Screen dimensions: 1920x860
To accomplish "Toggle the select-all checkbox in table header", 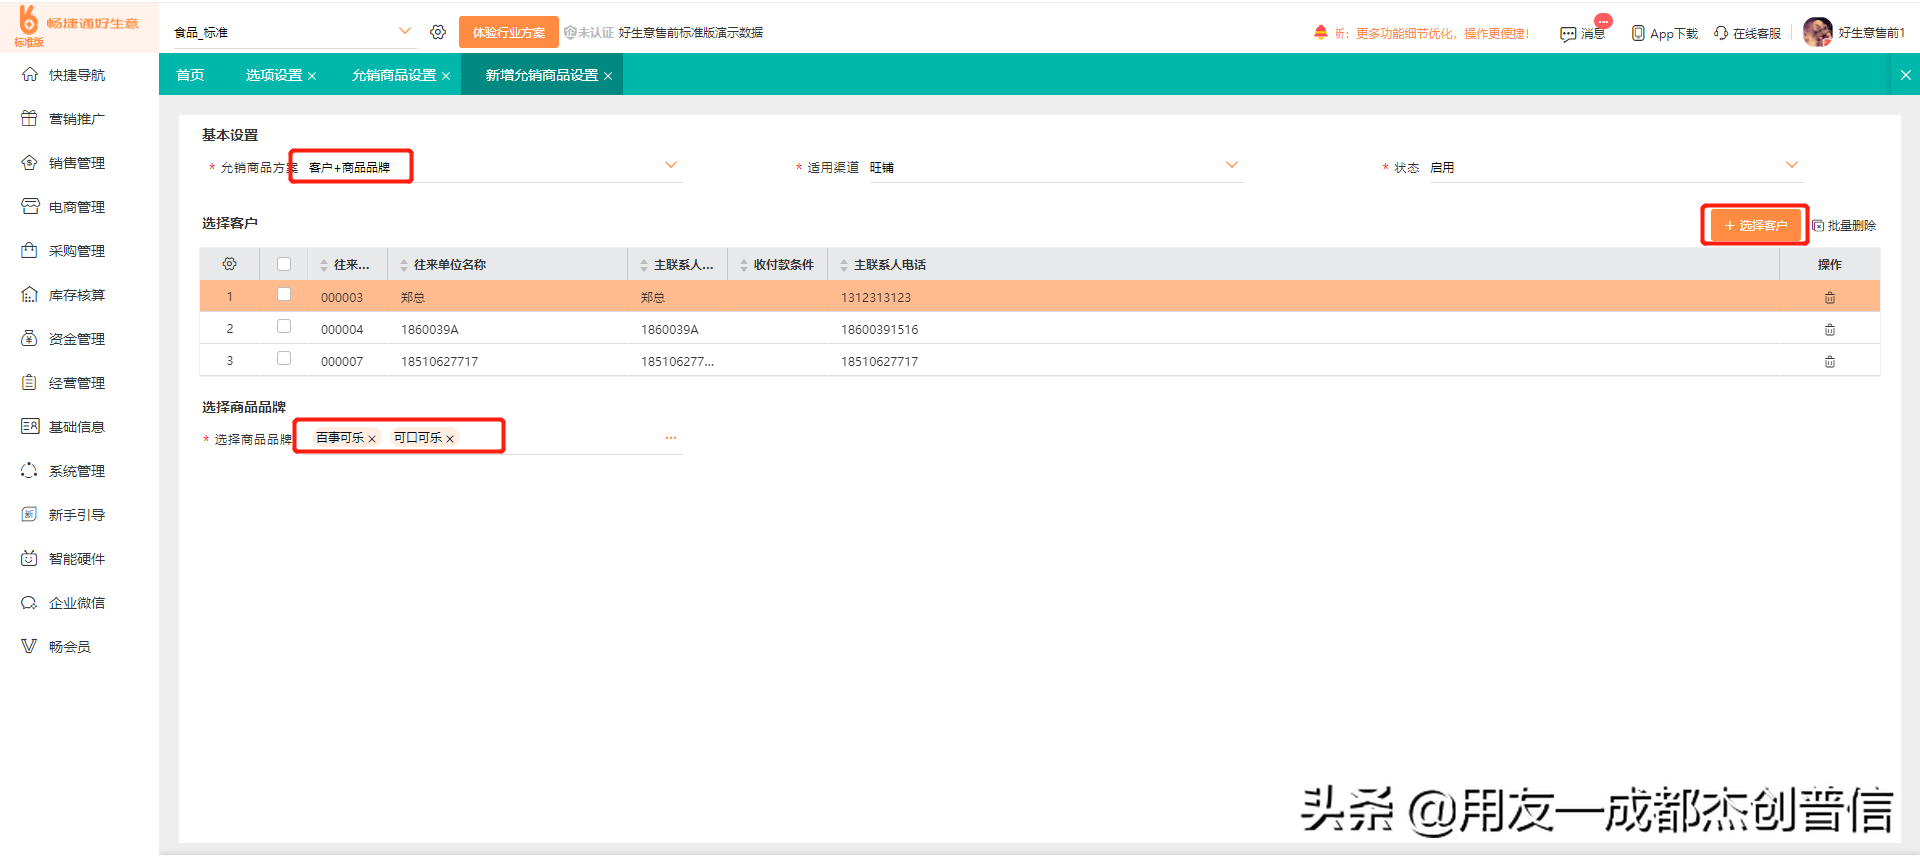I will coord(284,264).
